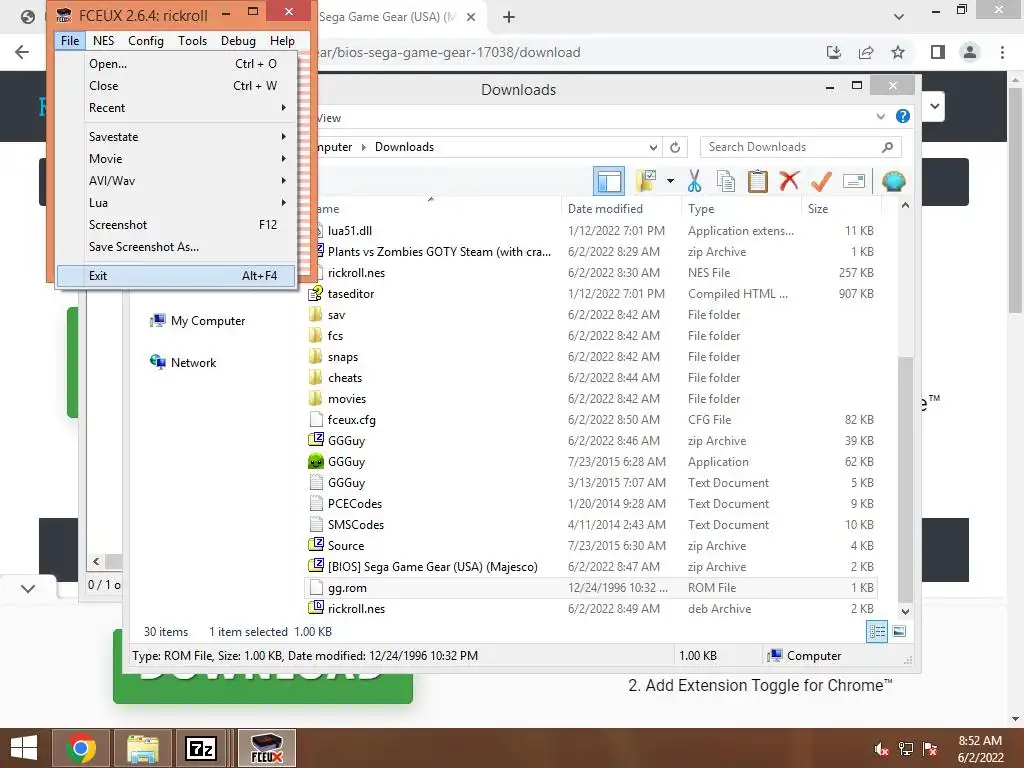Bookmark this page with Chrome star icon
The height and width of the screenshot is (768, 1024).
pos(898,52)
